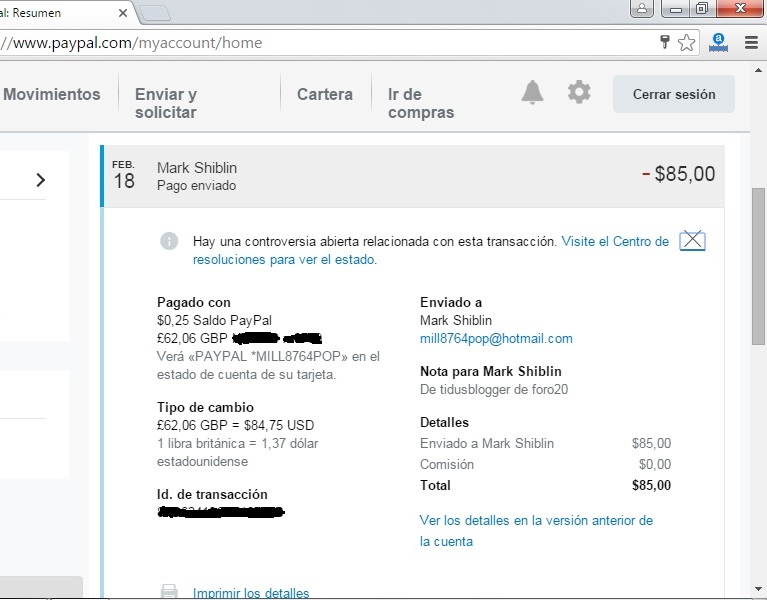Open the notifications bell icon
Image resolution: width=767 pixels, height=600 pixels.
click(532, 93)
